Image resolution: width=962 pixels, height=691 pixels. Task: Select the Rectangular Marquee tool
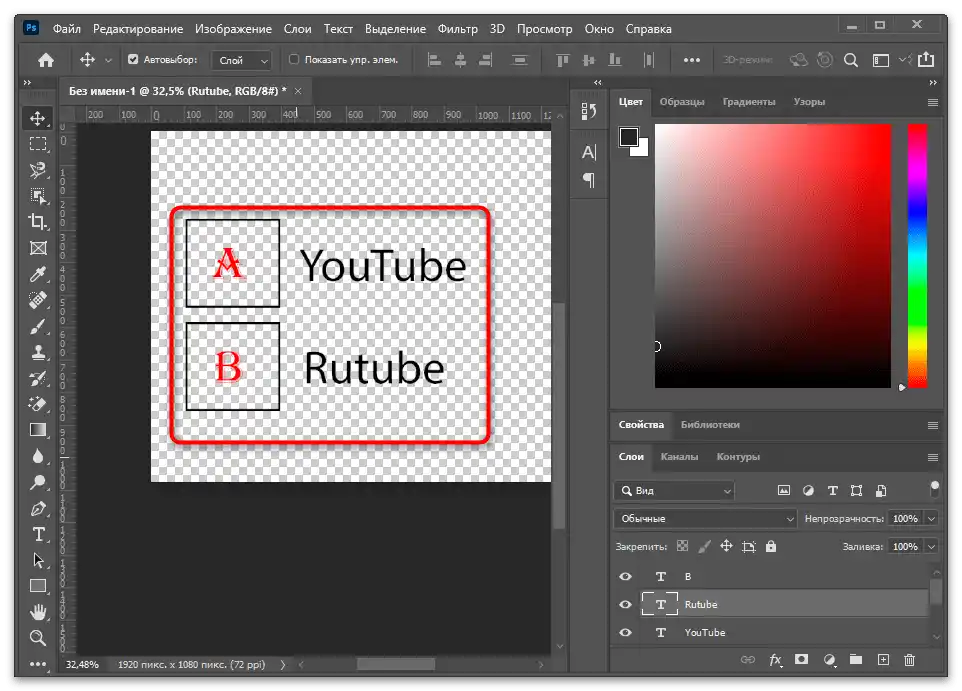[x=38, y=144]
